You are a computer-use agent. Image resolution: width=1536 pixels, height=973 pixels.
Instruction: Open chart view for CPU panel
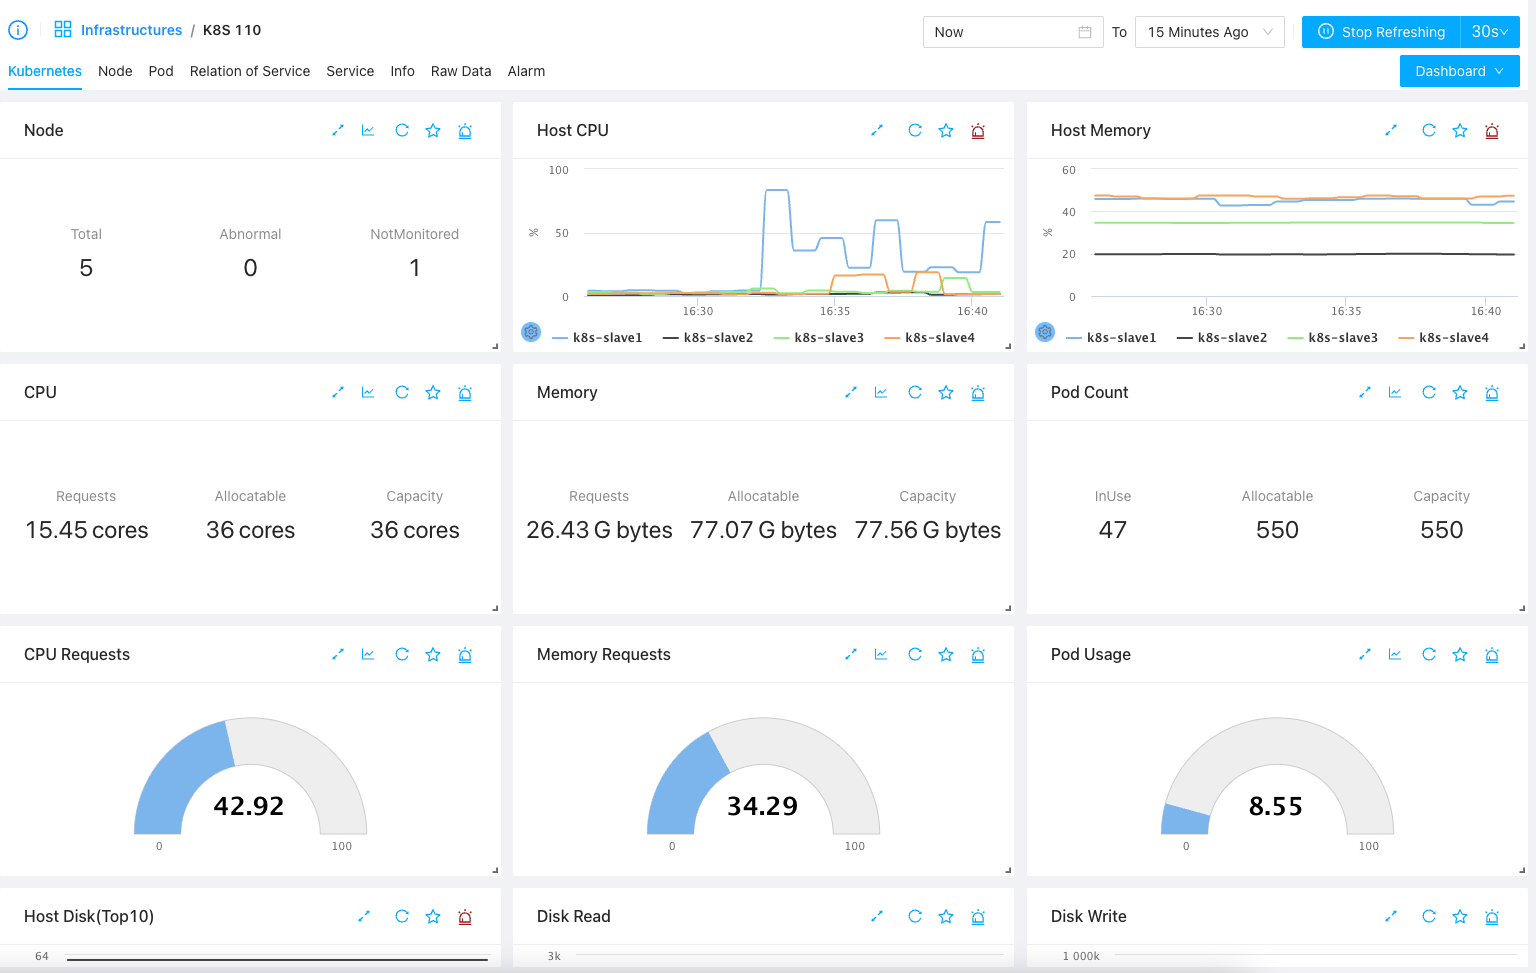[x=368, y=393]
